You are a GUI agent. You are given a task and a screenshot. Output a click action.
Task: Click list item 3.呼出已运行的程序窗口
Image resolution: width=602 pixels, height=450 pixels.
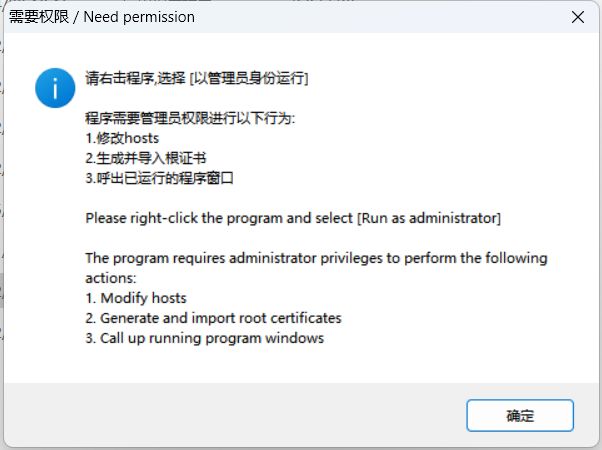click(159, 178)
